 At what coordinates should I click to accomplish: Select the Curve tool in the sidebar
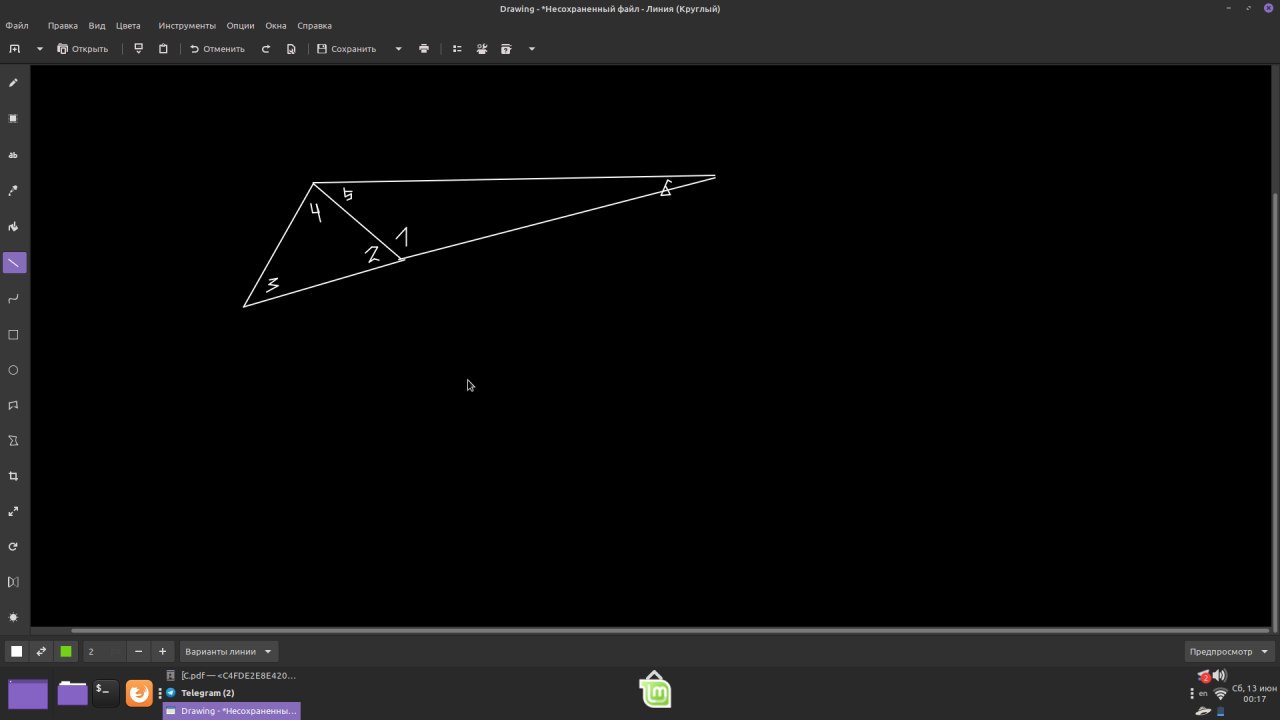pyautogui.click(x=14, y=298)
